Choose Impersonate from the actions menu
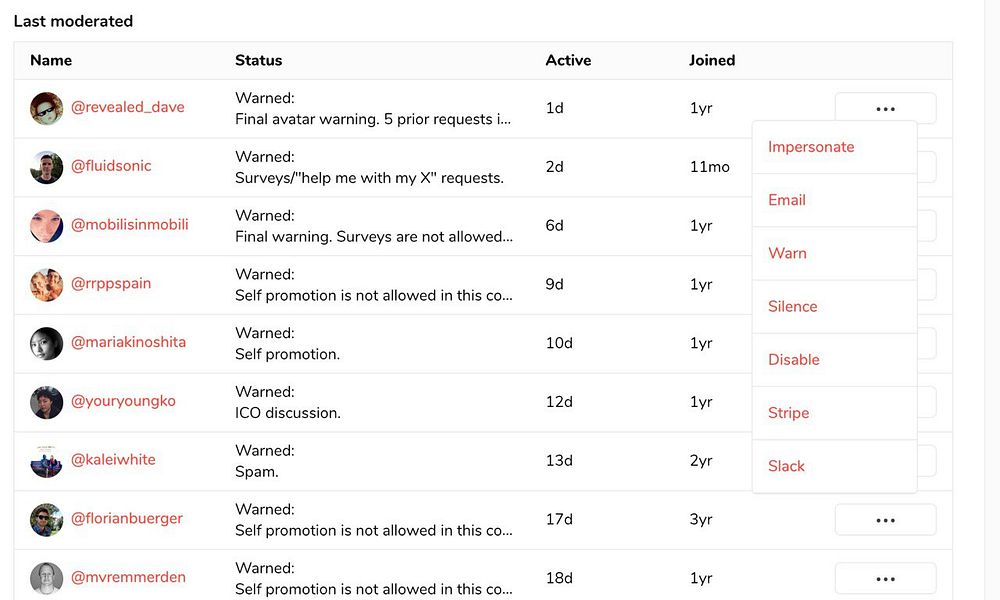 811,147
